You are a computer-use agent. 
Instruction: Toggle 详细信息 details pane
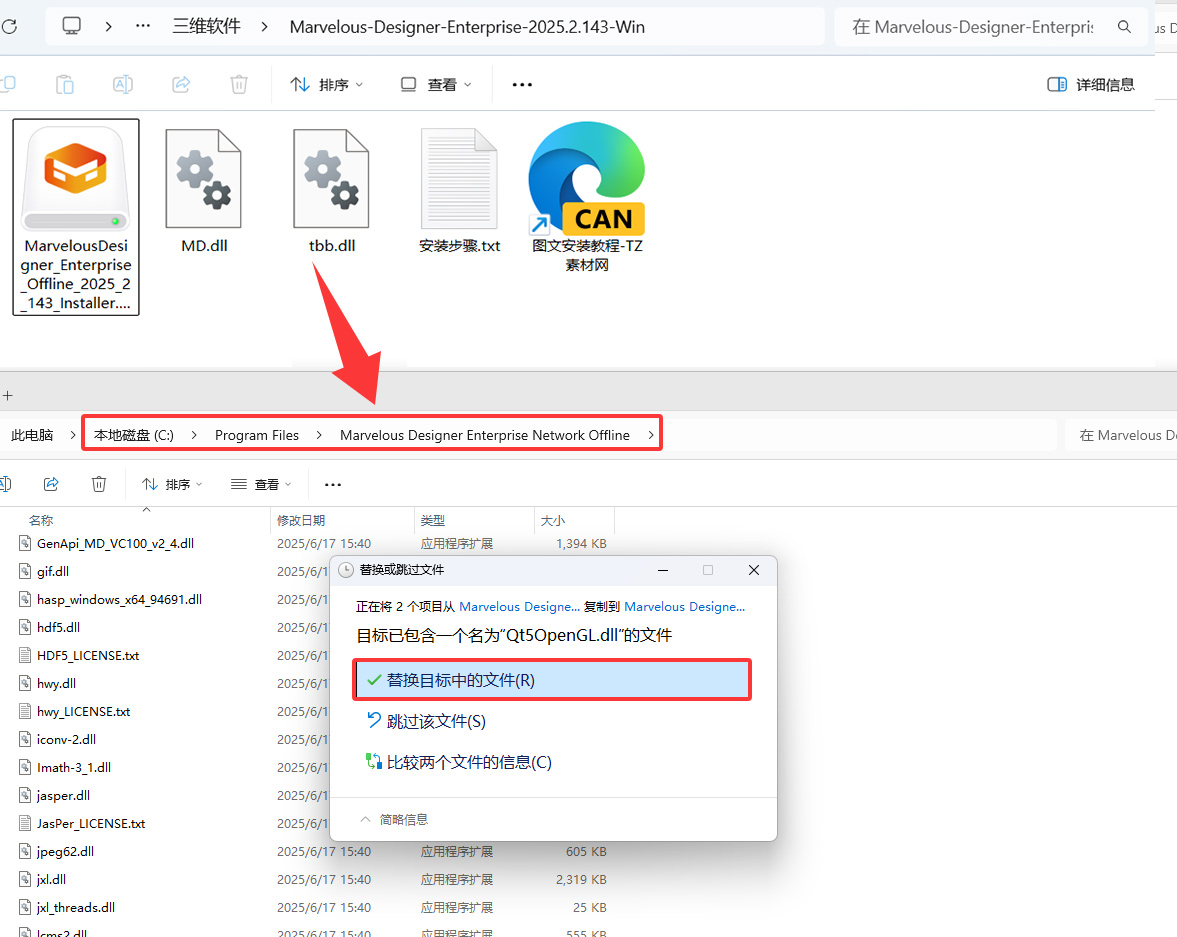(1091, 85)
